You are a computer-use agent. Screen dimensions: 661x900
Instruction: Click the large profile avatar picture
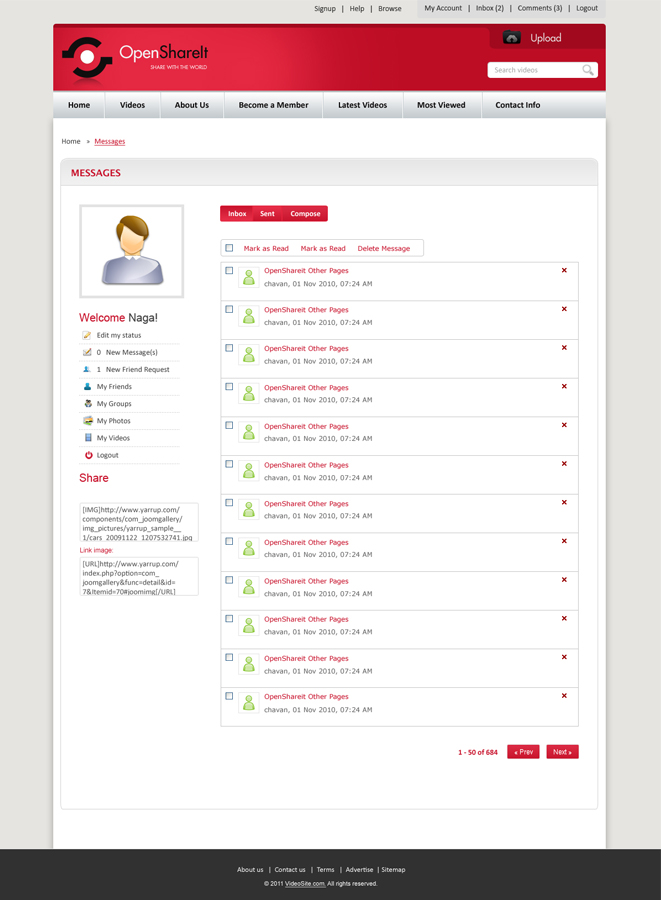tap(131, 251)
